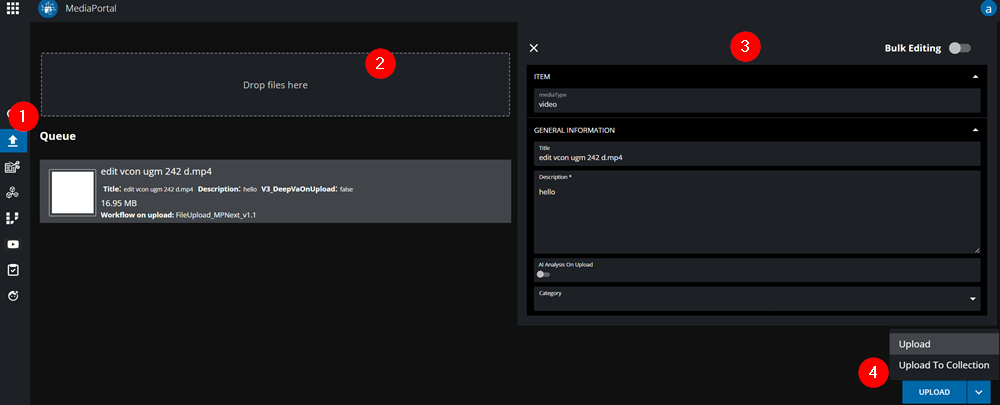1000x405 pixels.
Task: Close the metadata editing panel
Action: [533, 48]
